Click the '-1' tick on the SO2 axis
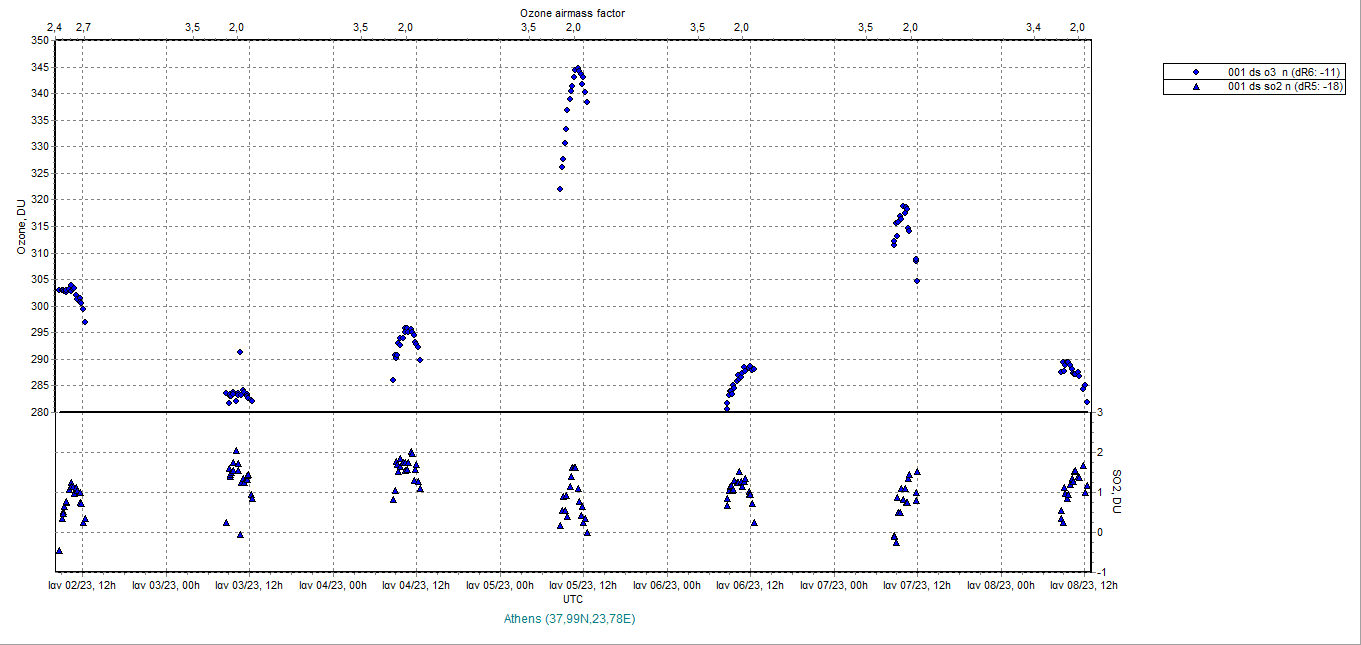1361x645 pixels. (1099, 572)
